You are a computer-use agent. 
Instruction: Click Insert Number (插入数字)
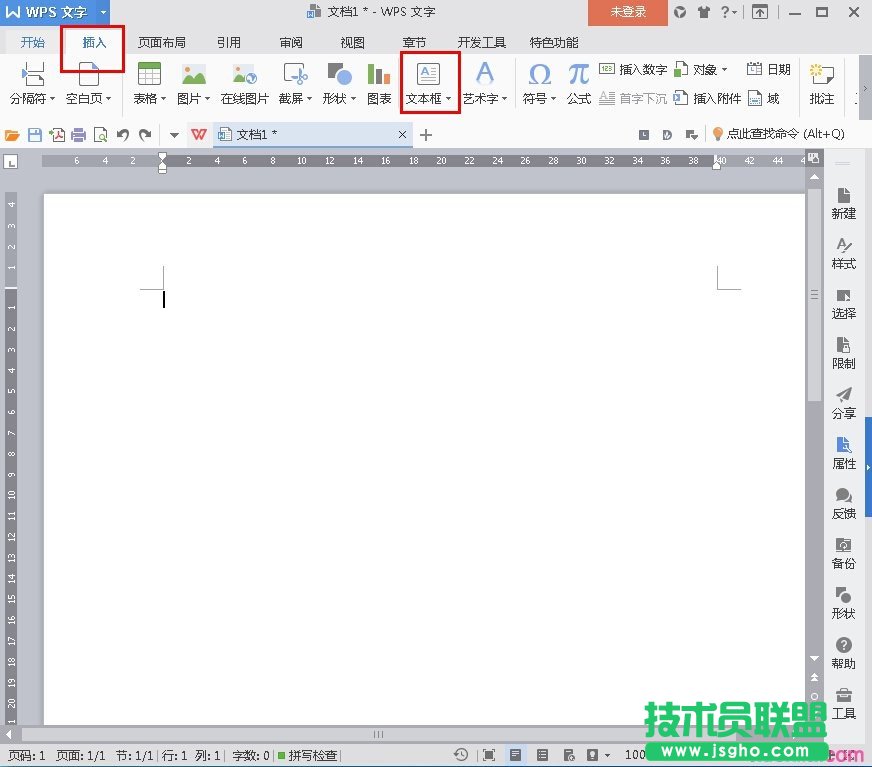pyautogui.click(x=633, y=69)
